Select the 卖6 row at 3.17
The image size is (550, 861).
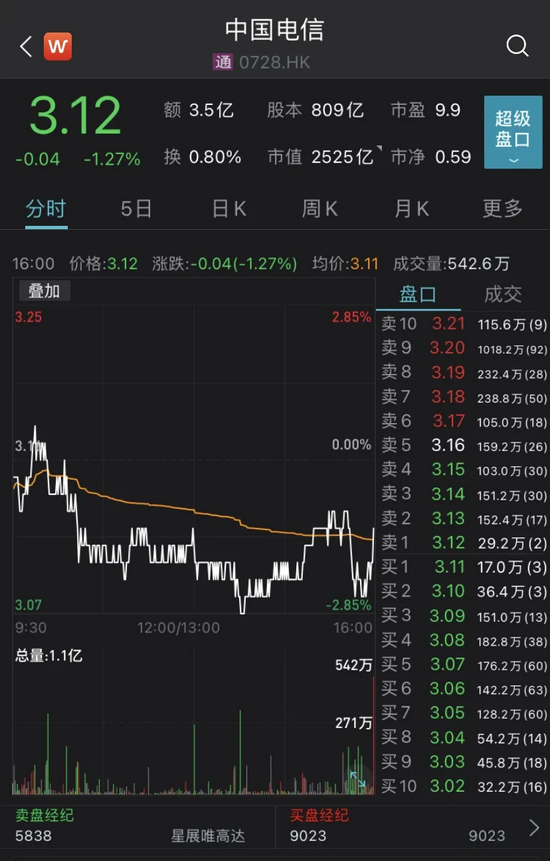[x=464, y=421]
